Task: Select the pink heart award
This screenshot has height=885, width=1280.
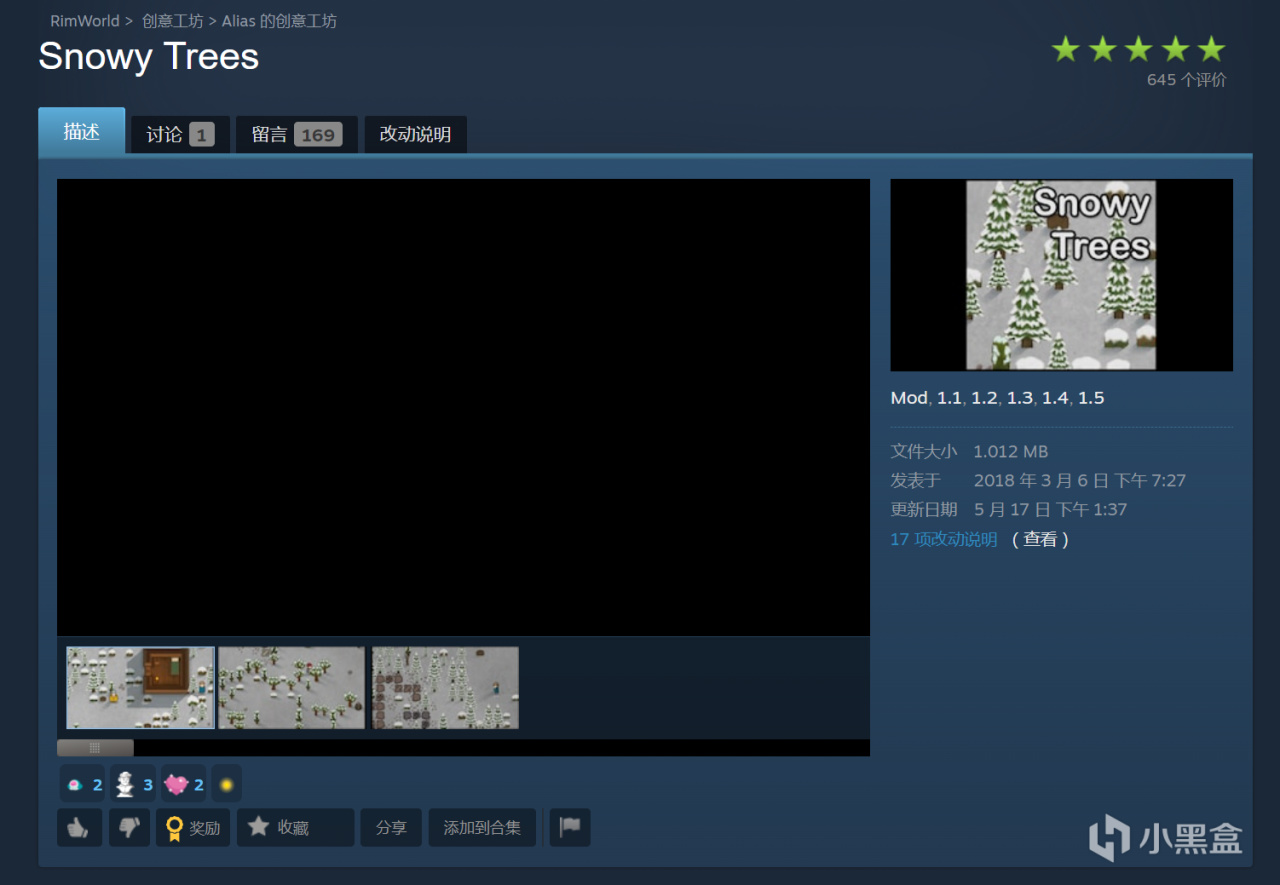Action: (x=183, y=785)
